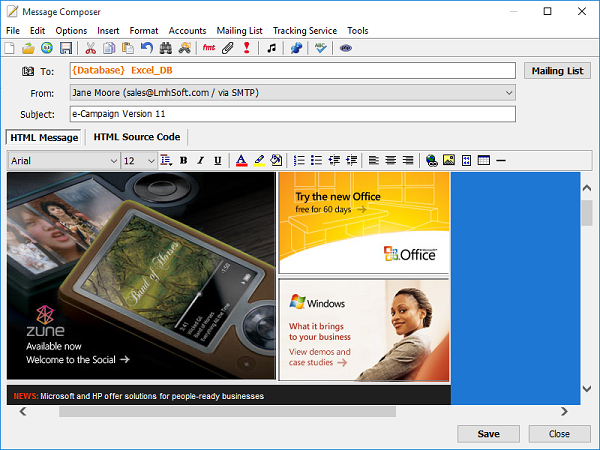Open Find with the binoculars icon

pos(165,48)
